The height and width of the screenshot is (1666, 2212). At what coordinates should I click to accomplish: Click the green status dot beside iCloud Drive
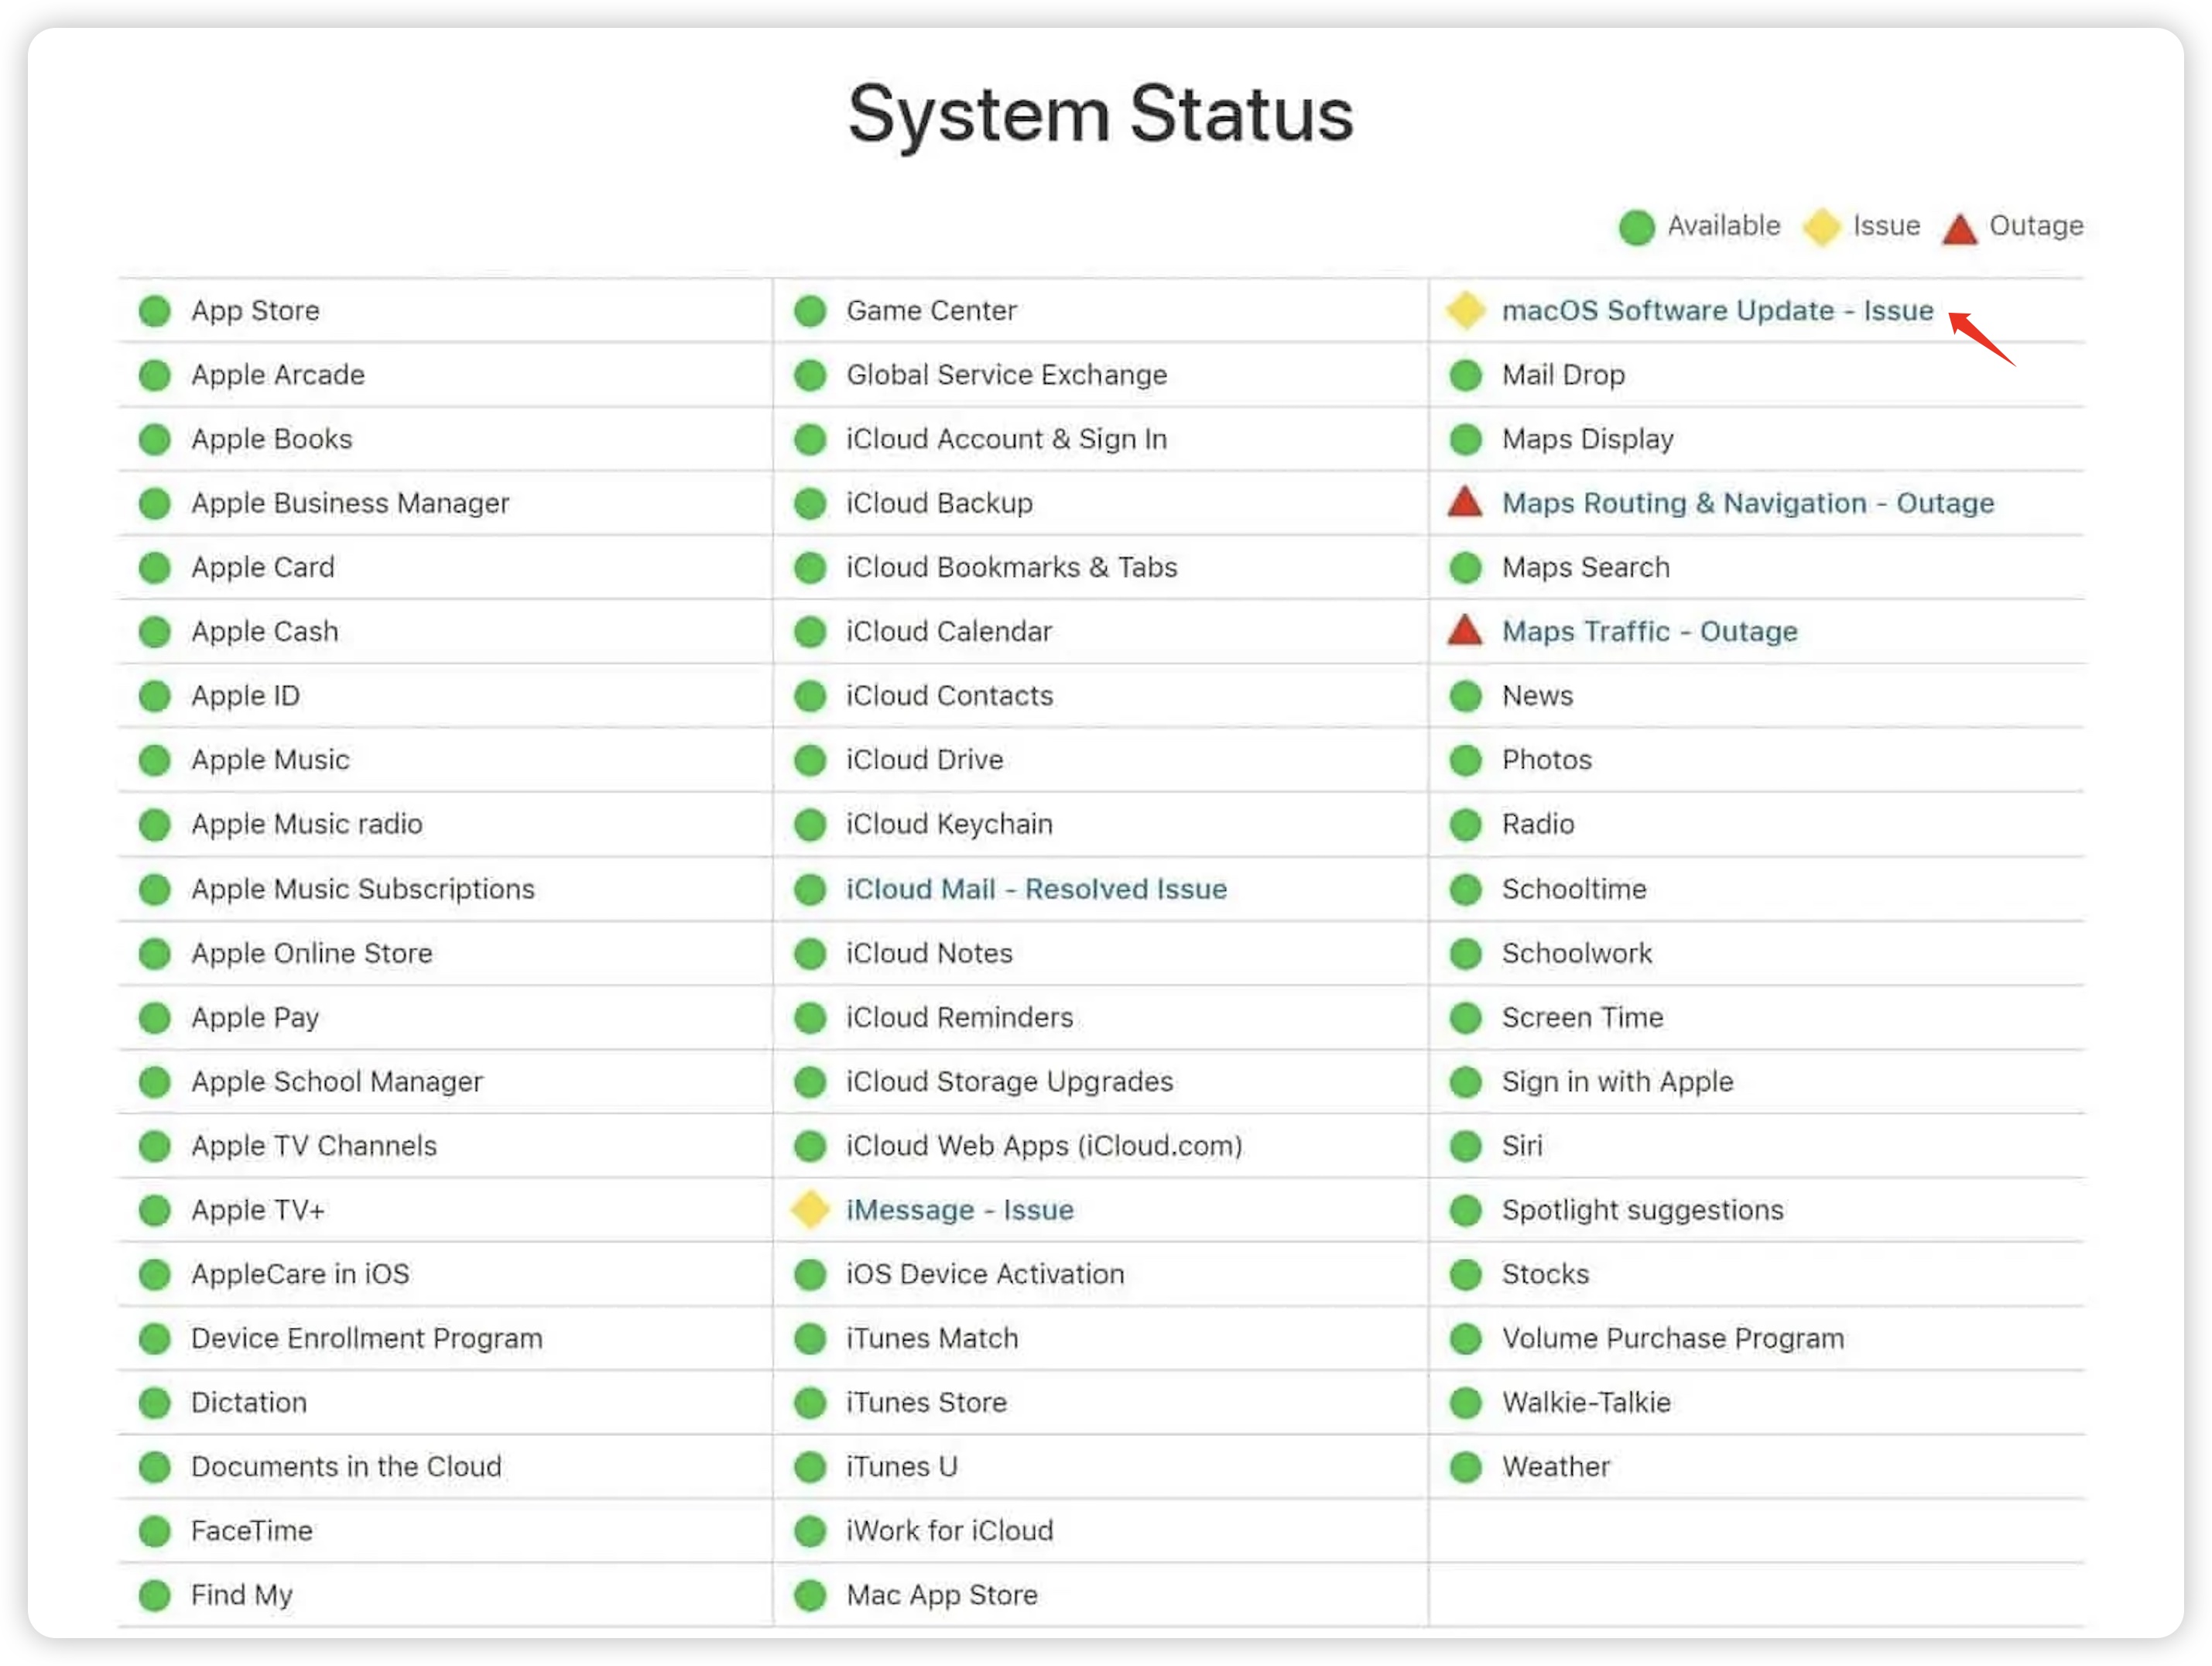(810, 760)
